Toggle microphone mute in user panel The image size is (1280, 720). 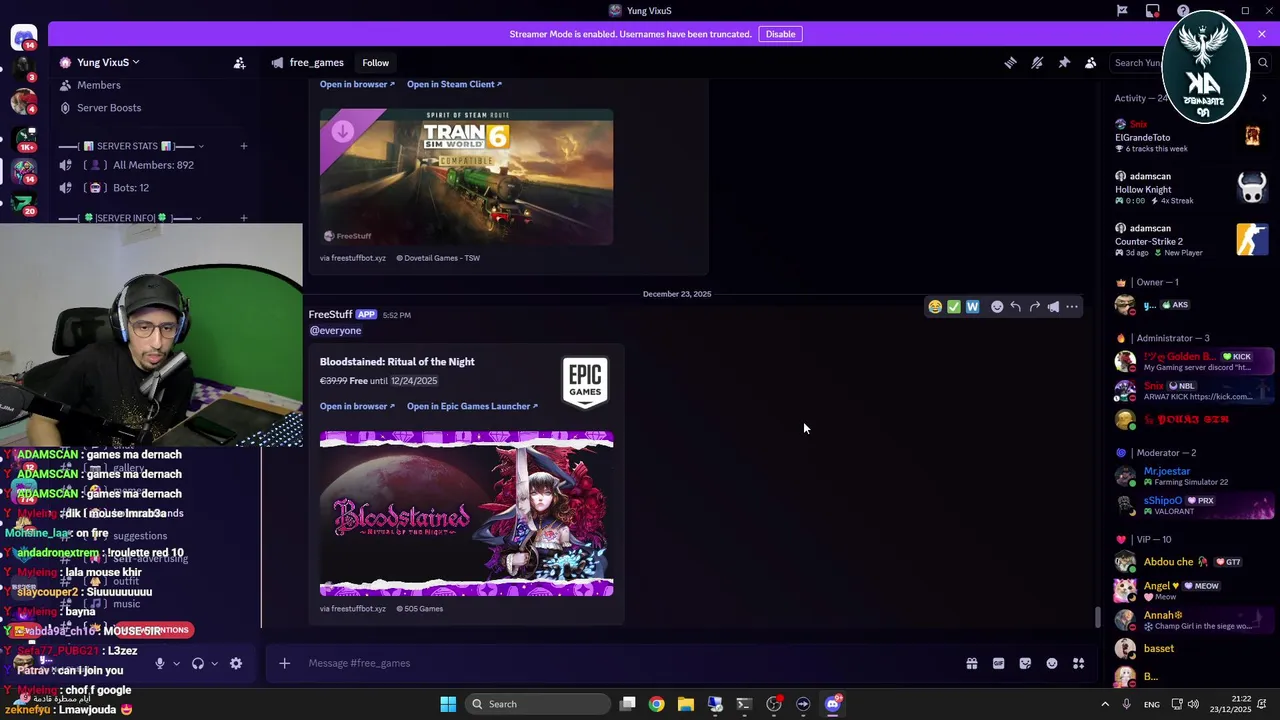pos(159,663)
